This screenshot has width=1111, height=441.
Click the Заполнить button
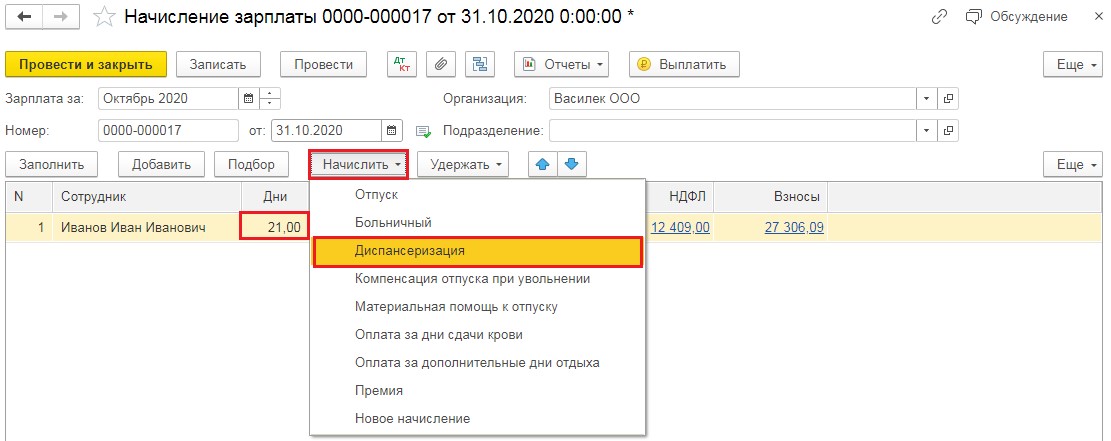(x=52, y=164)
